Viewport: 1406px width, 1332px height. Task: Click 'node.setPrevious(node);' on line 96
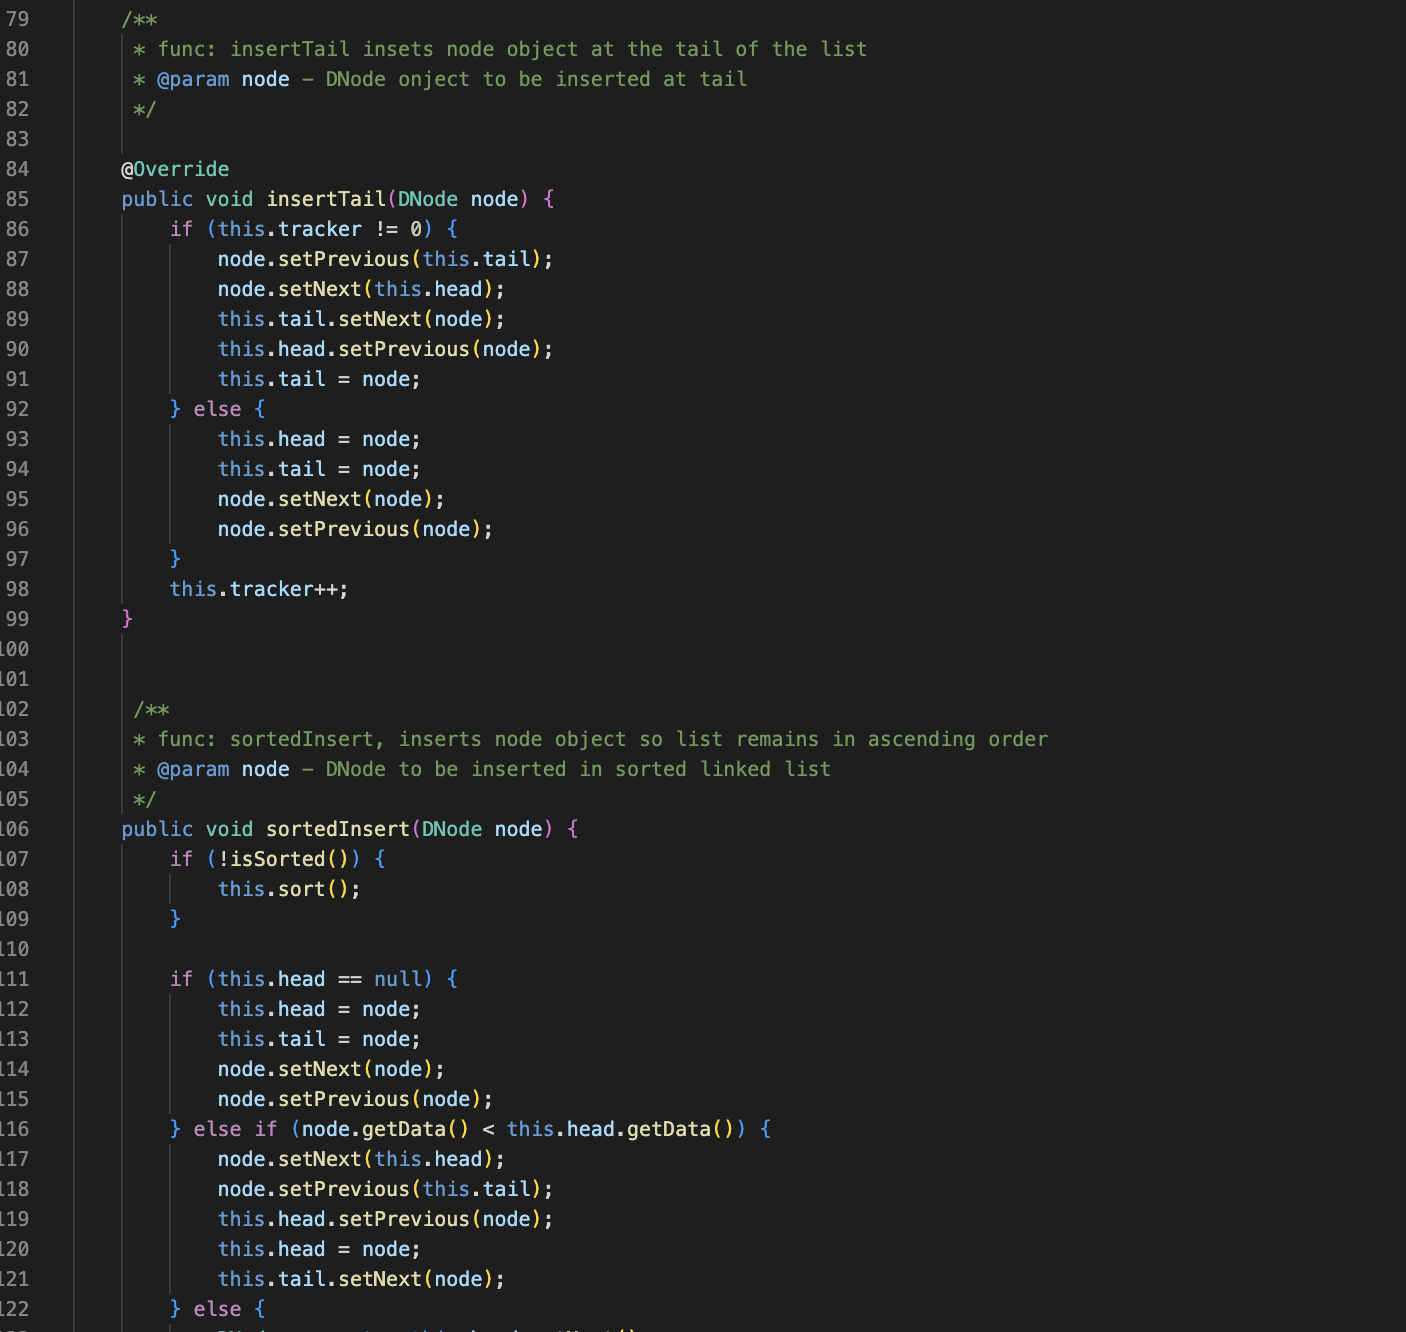coord(356,529)
